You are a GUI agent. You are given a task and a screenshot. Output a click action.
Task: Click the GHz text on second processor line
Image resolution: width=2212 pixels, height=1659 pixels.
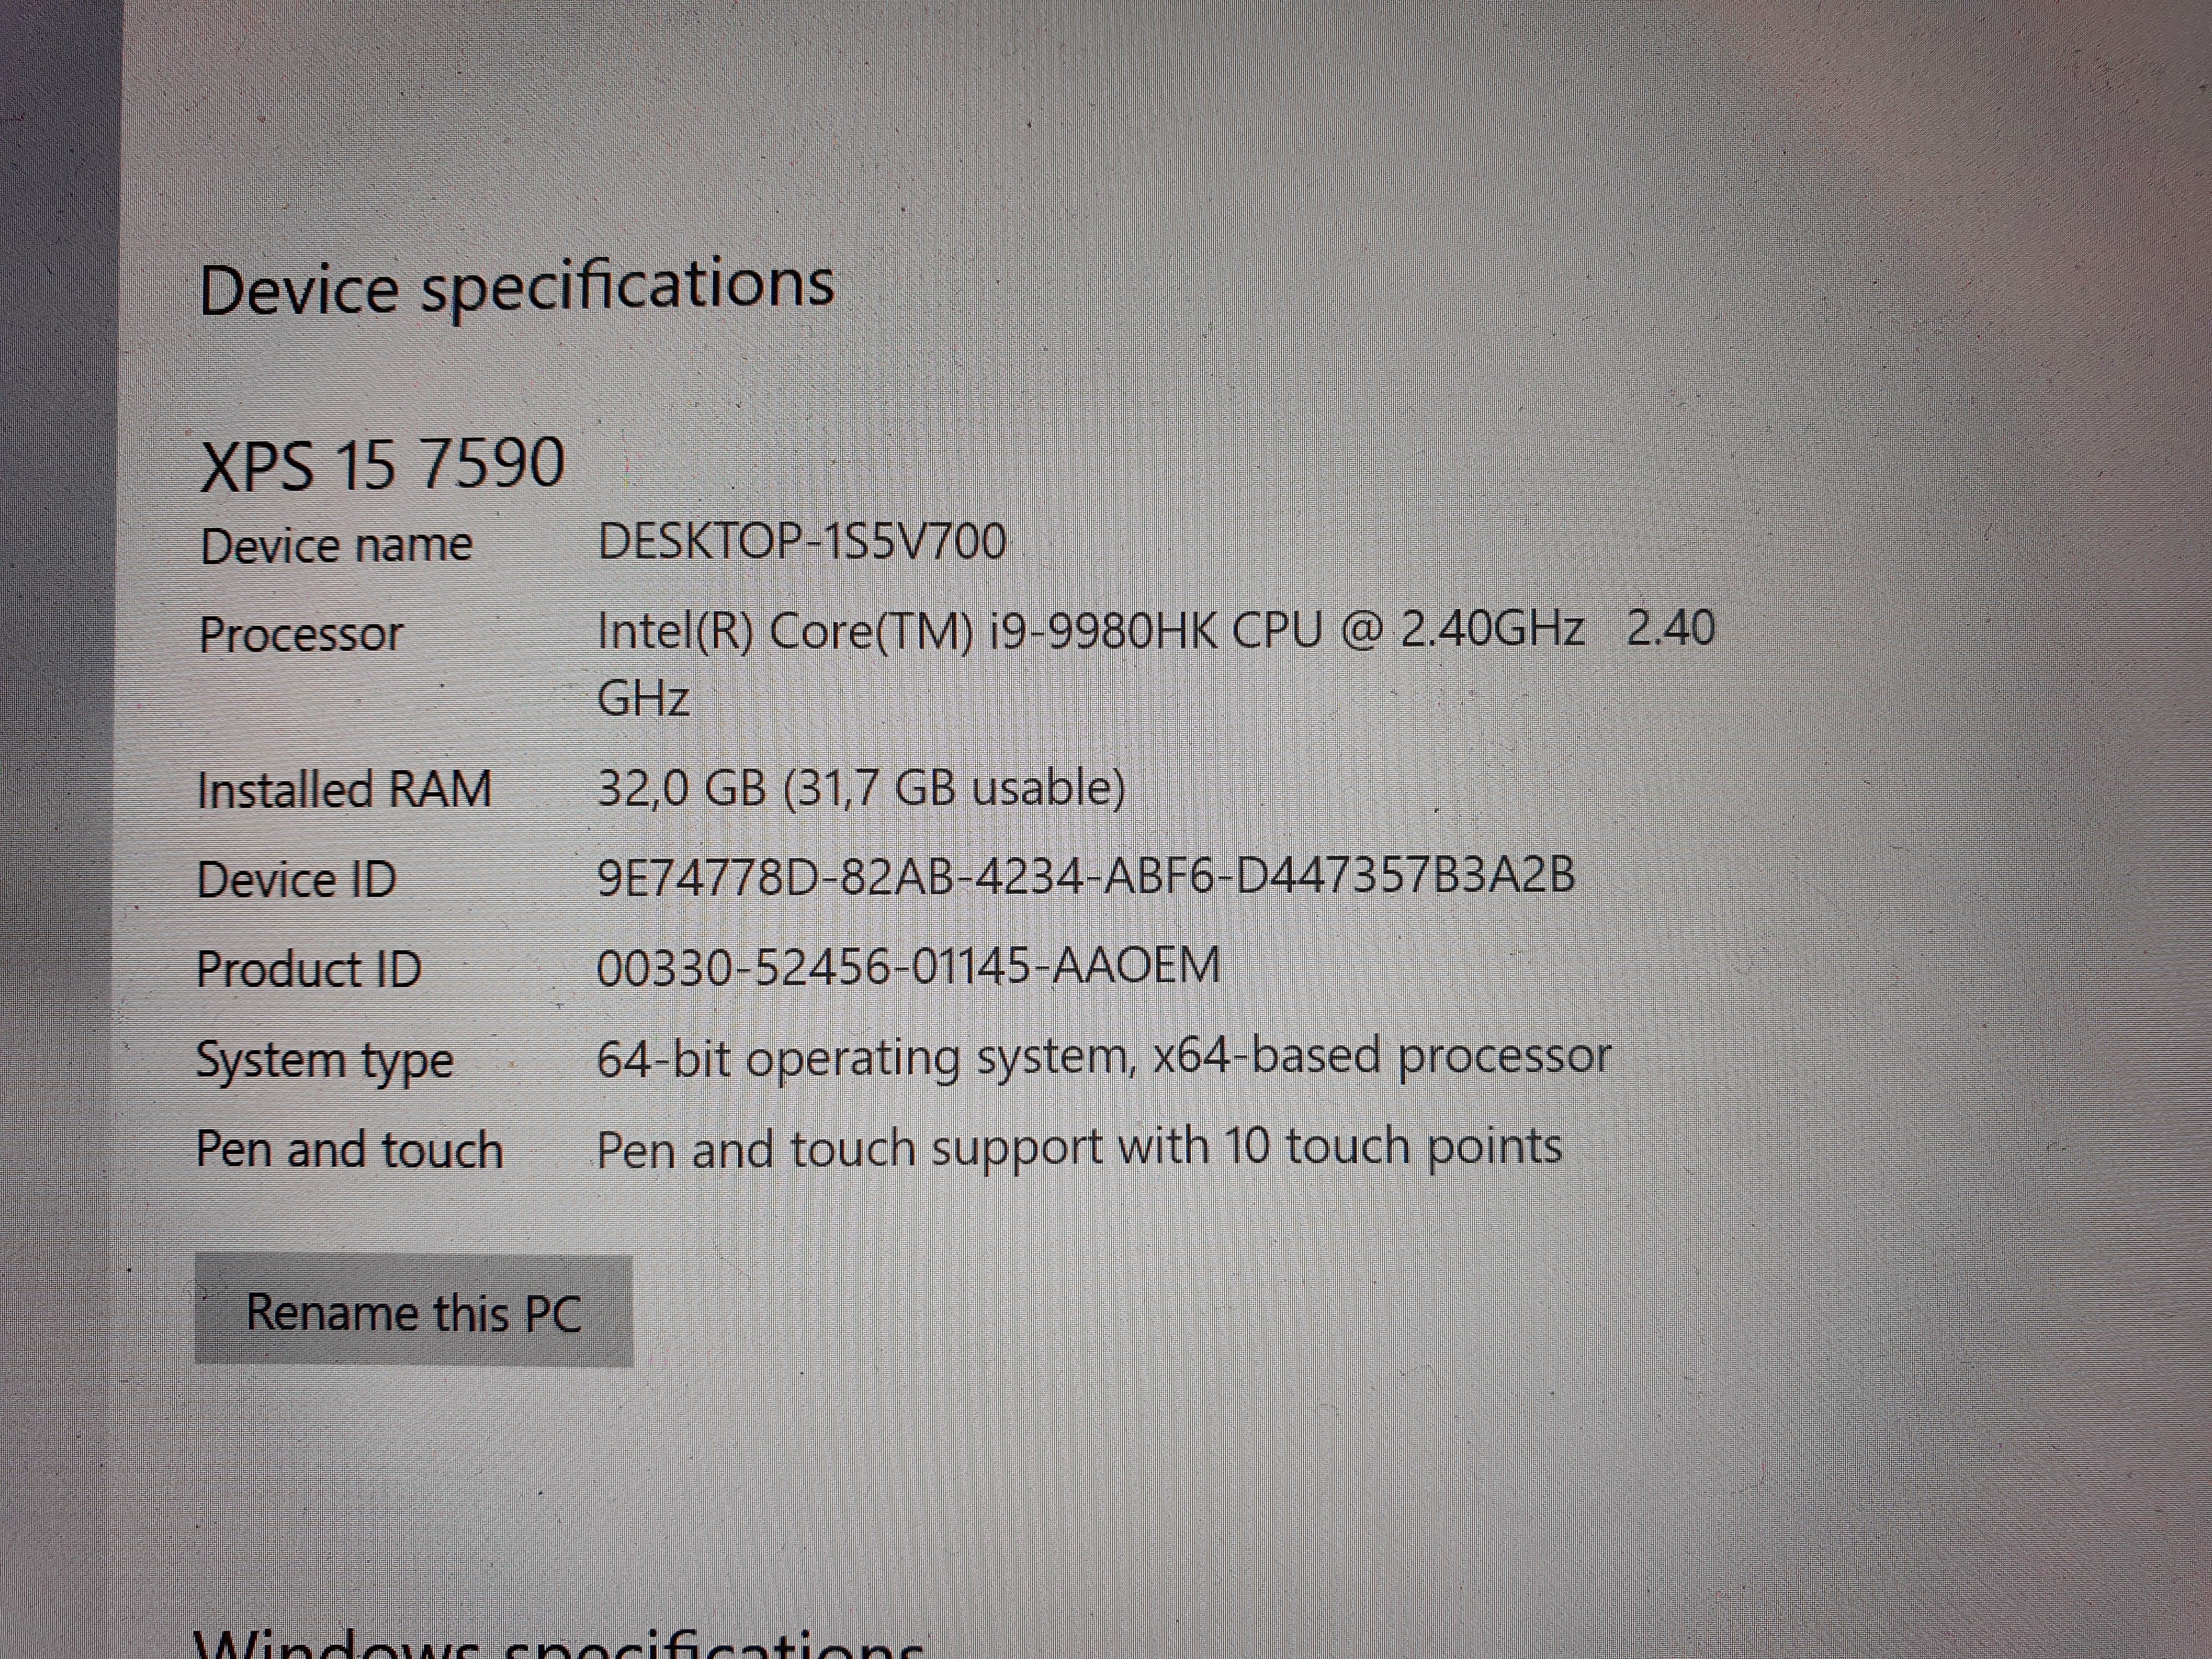(643, 698)
